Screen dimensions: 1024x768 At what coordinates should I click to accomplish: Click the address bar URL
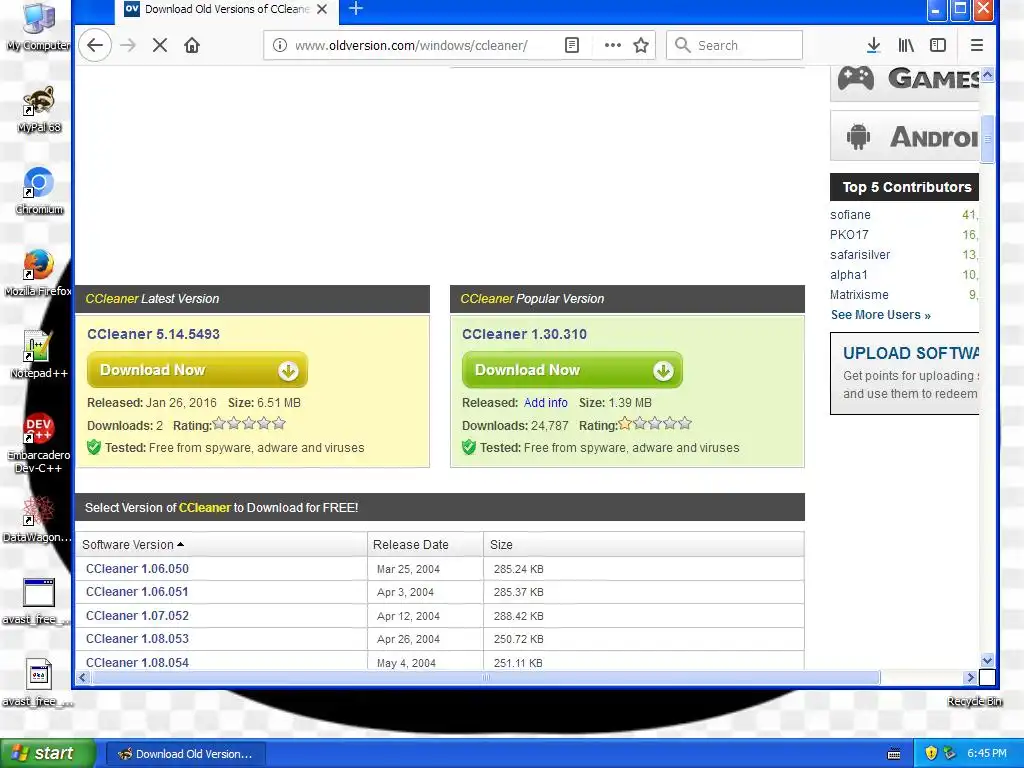(x=411, y=45)
